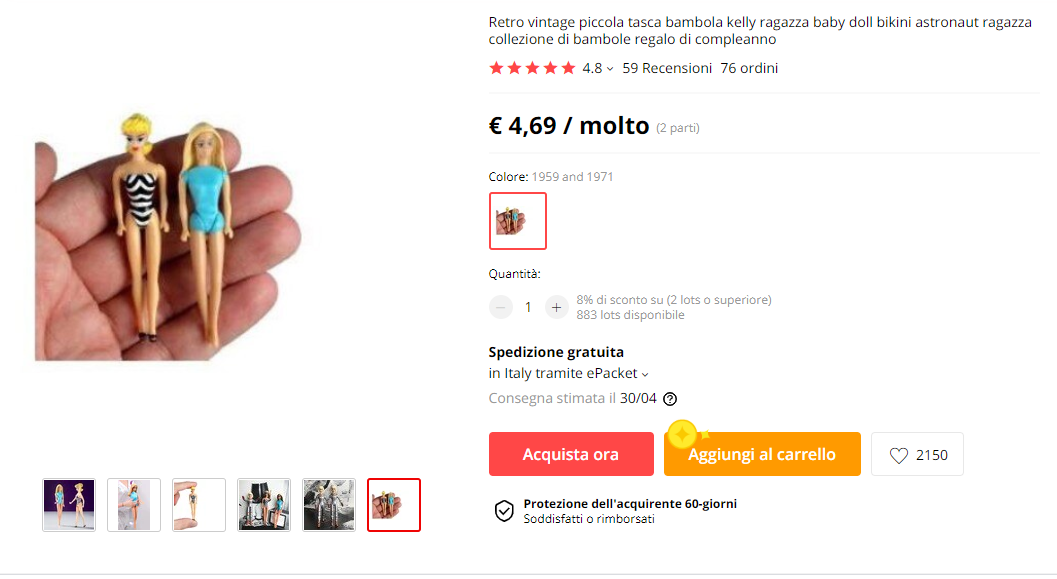Click Aggiungi al carrello button

(762, 454)
